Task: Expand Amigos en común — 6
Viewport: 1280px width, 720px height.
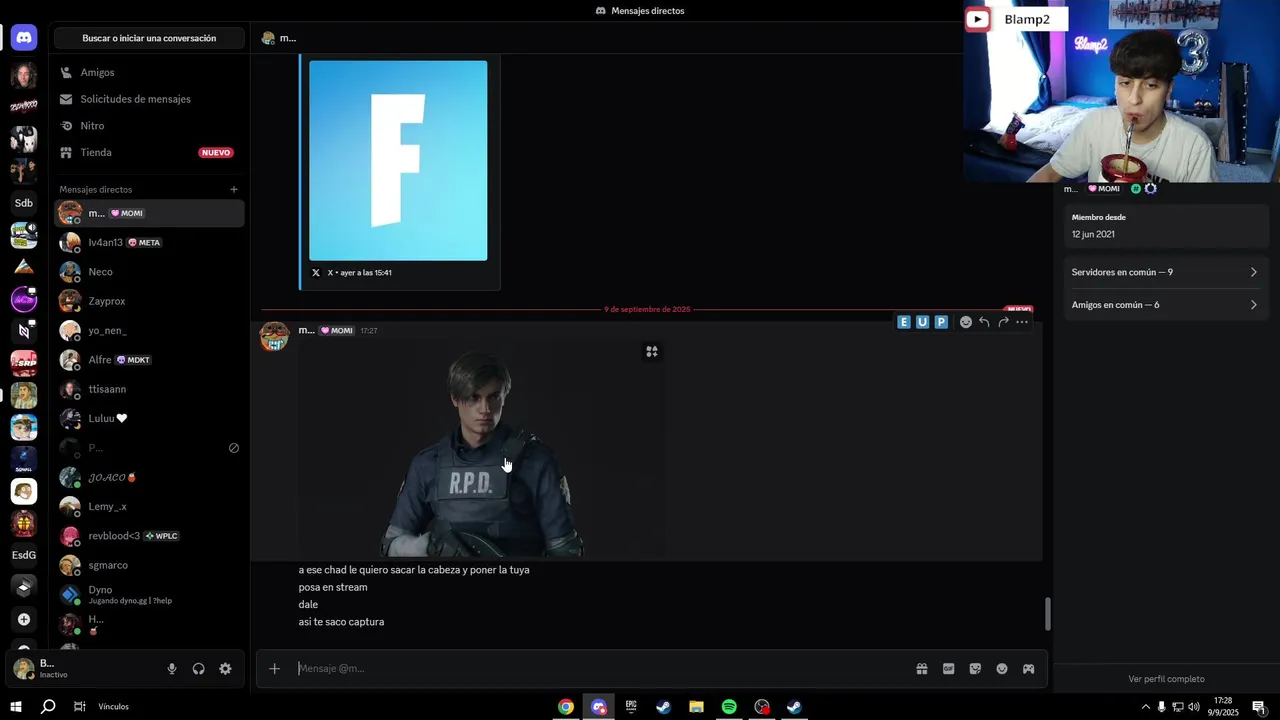Action: pos(1164,304)
